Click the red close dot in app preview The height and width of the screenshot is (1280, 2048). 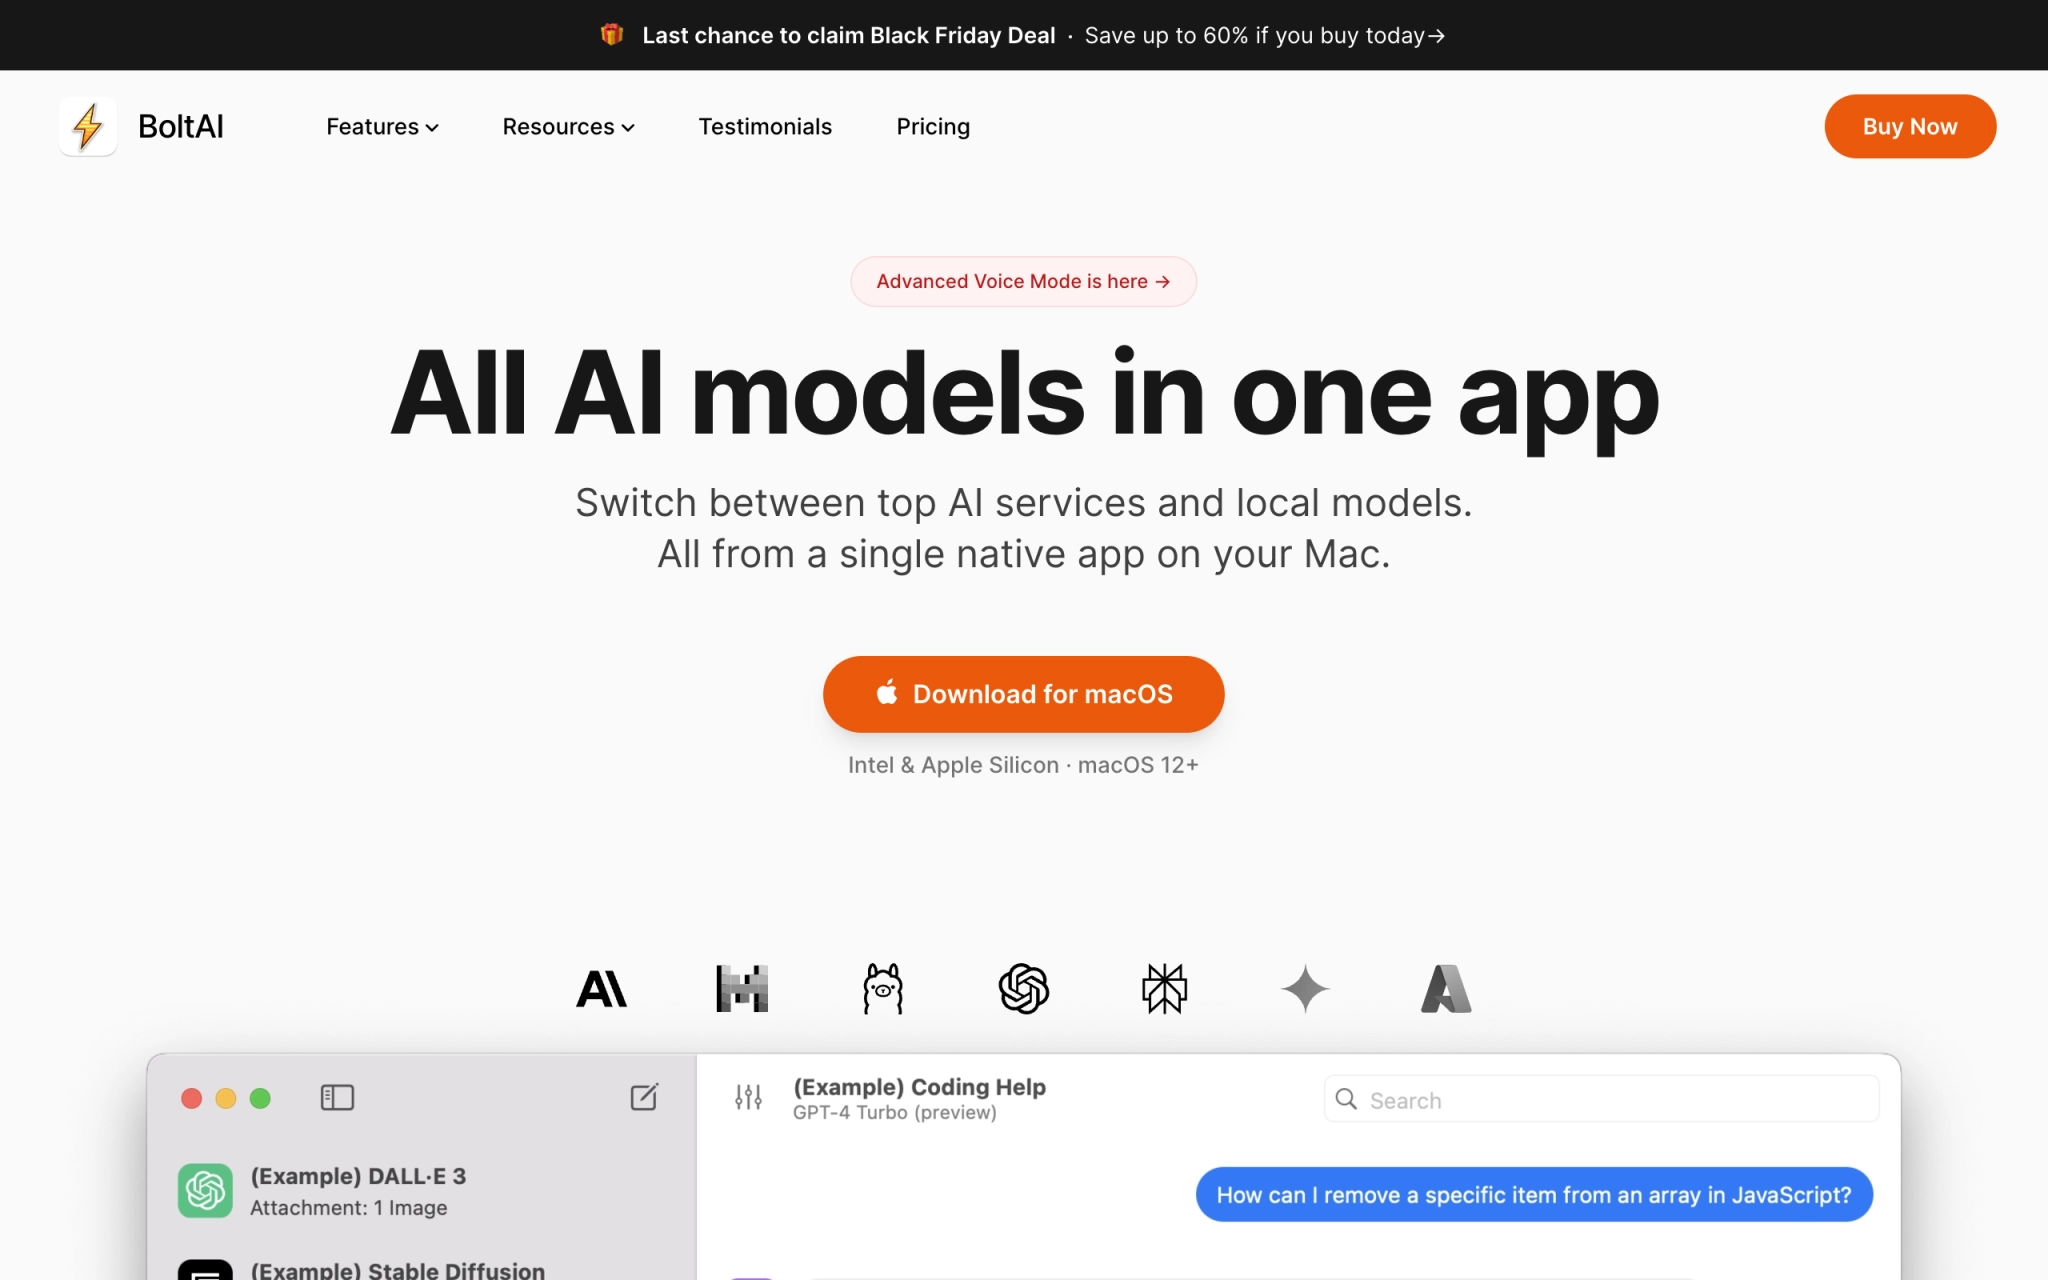192,1099
